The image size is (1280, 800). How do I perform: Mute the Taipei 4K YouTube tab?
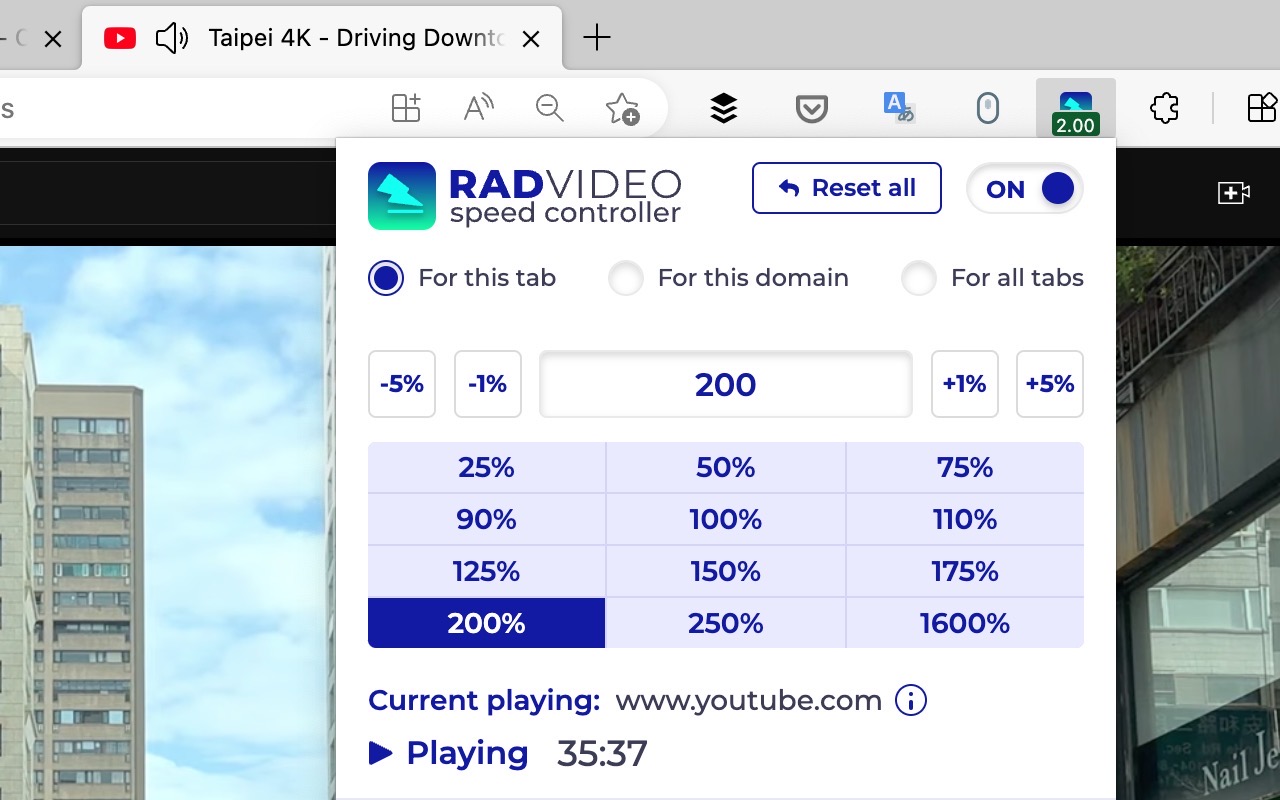click(172, 38)
